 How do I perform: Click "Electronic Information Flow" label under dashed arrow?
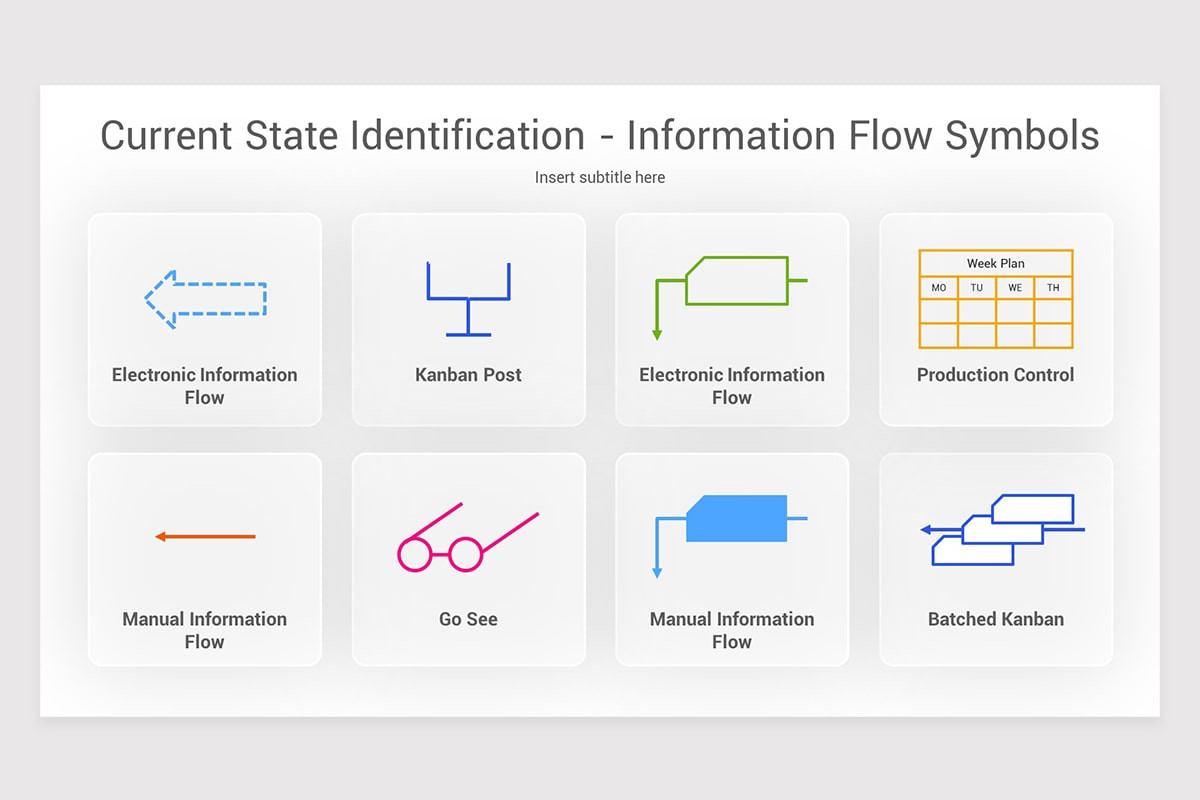tap(205, 386)
